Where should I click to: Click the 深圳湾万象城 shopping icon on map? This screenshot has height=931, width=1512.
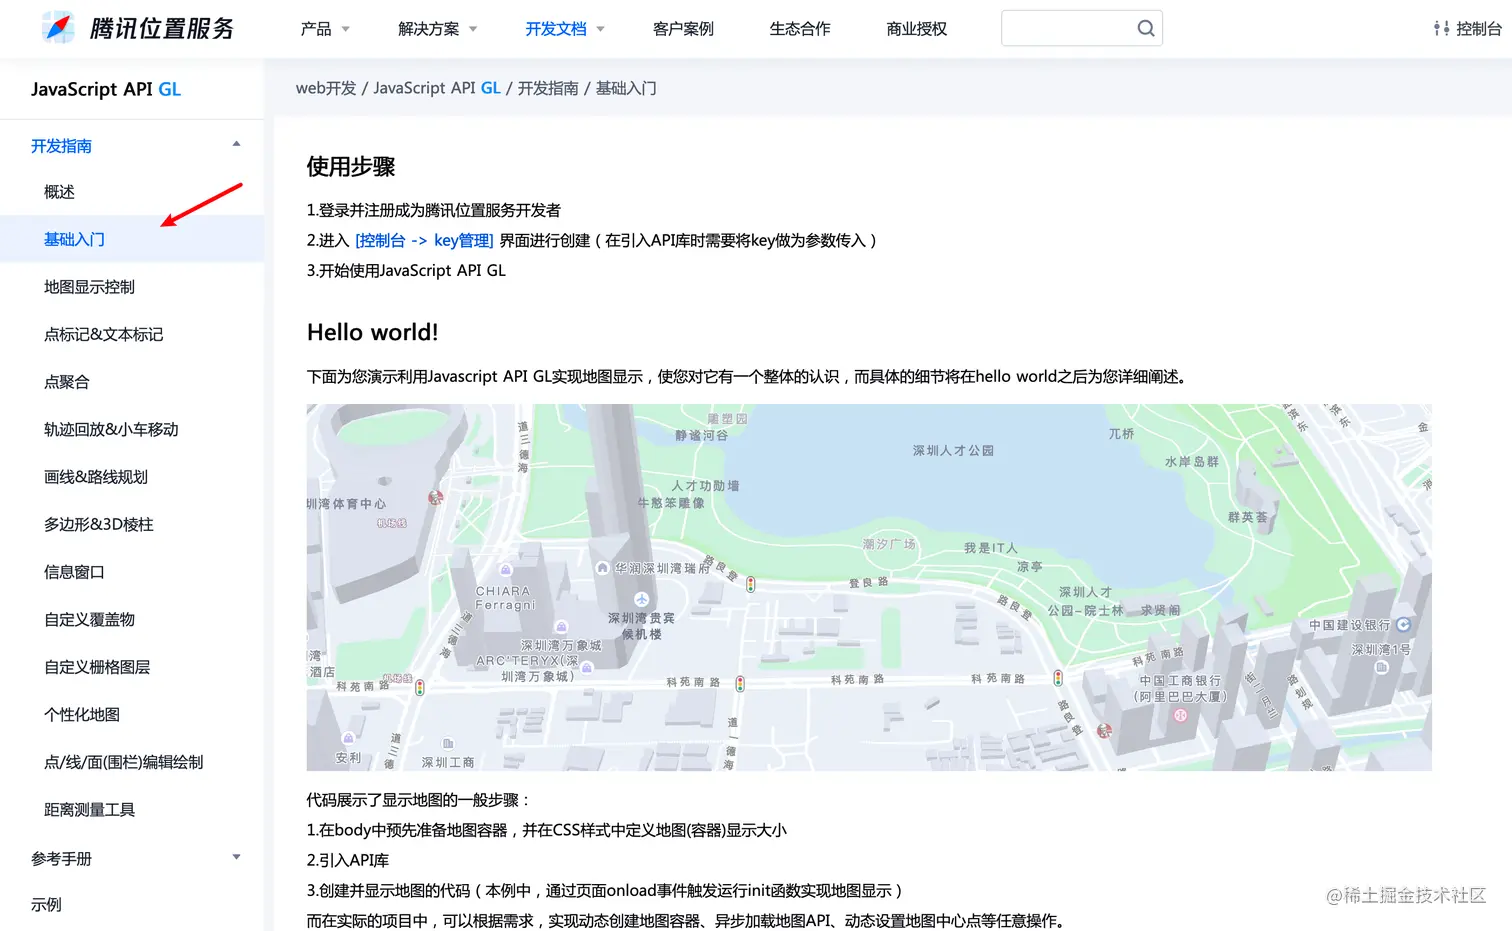[562, 627]
